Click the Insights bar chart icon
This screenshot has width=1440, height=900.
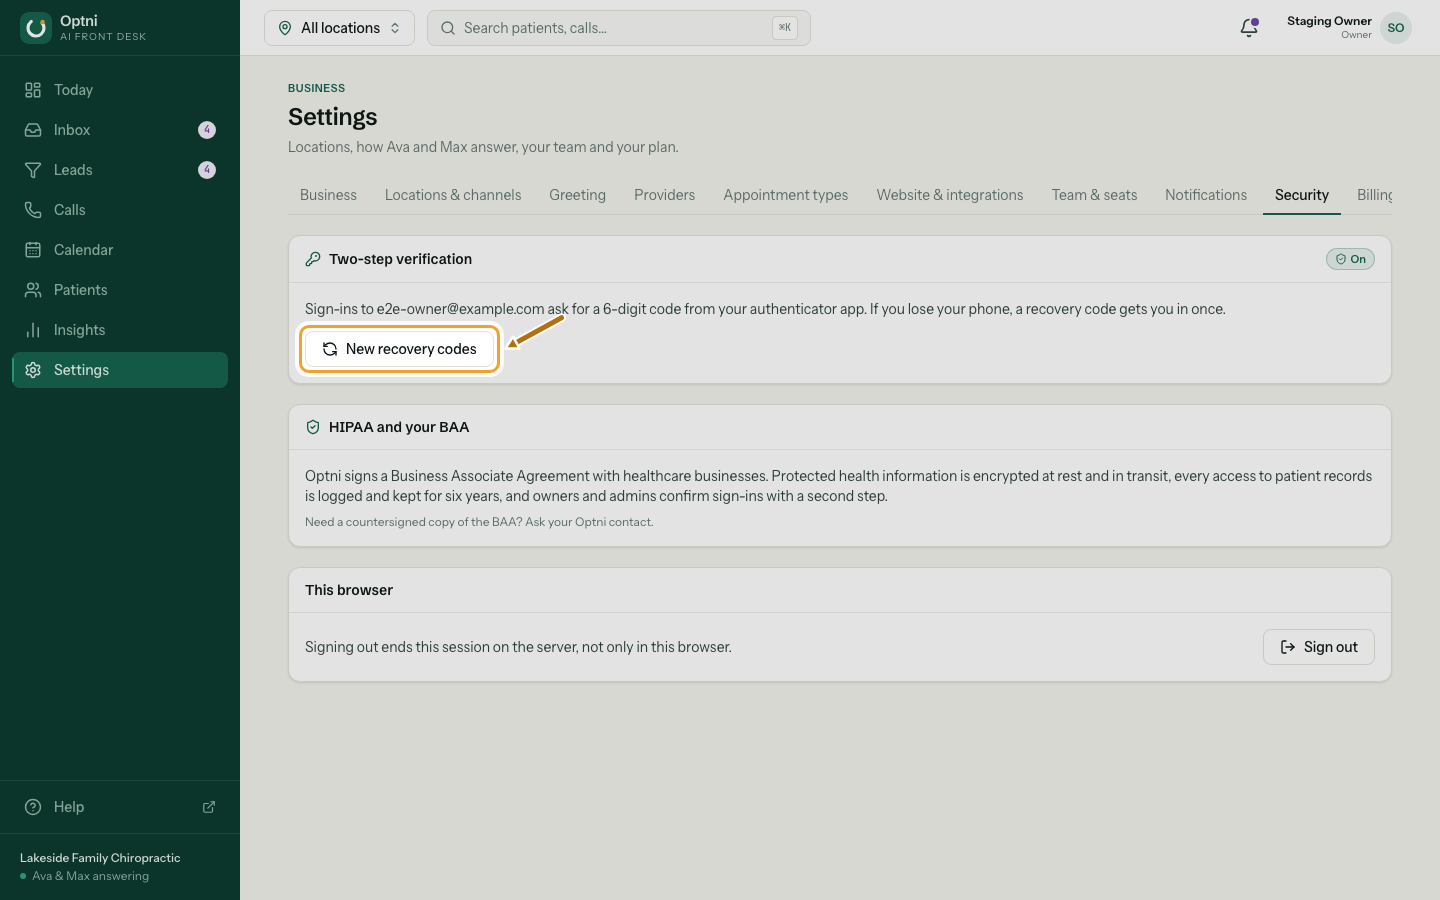(x=33, y=330)
